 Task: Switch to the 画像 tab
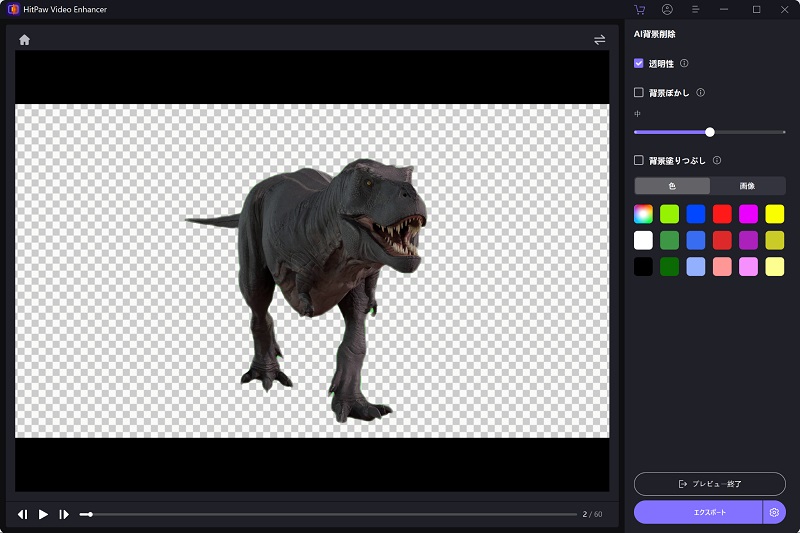coord(747,186)
